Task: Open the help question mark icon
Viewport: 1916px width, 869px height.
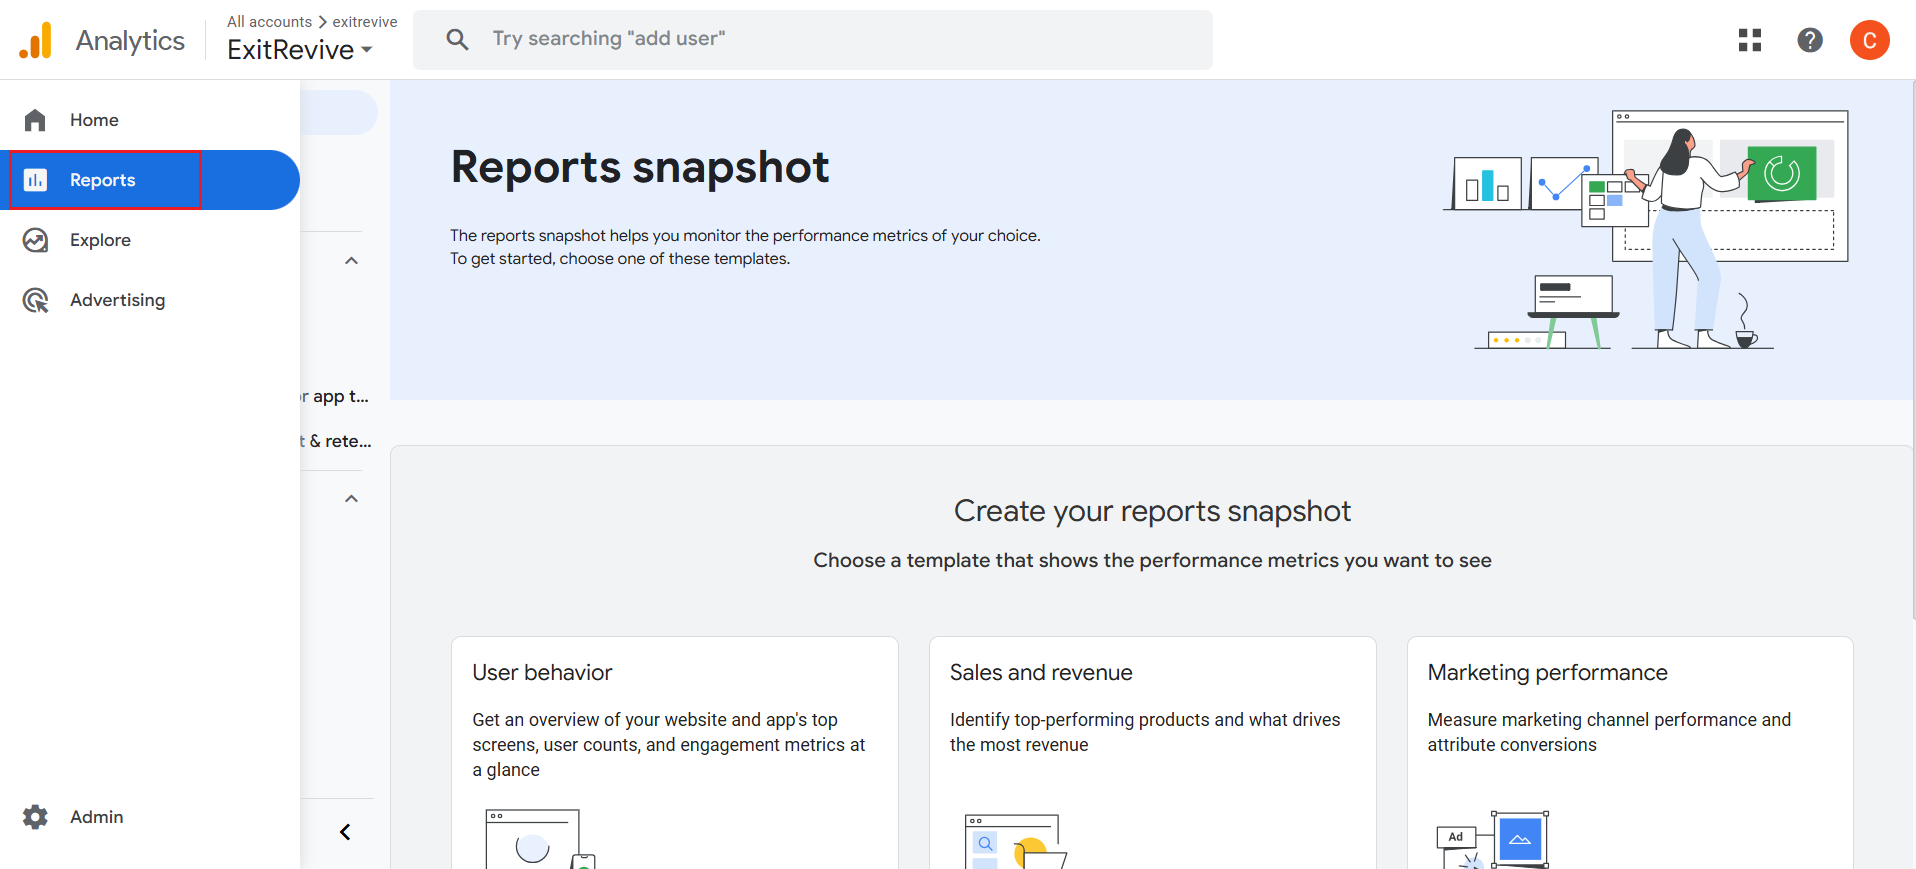Action: (1809, 40)
